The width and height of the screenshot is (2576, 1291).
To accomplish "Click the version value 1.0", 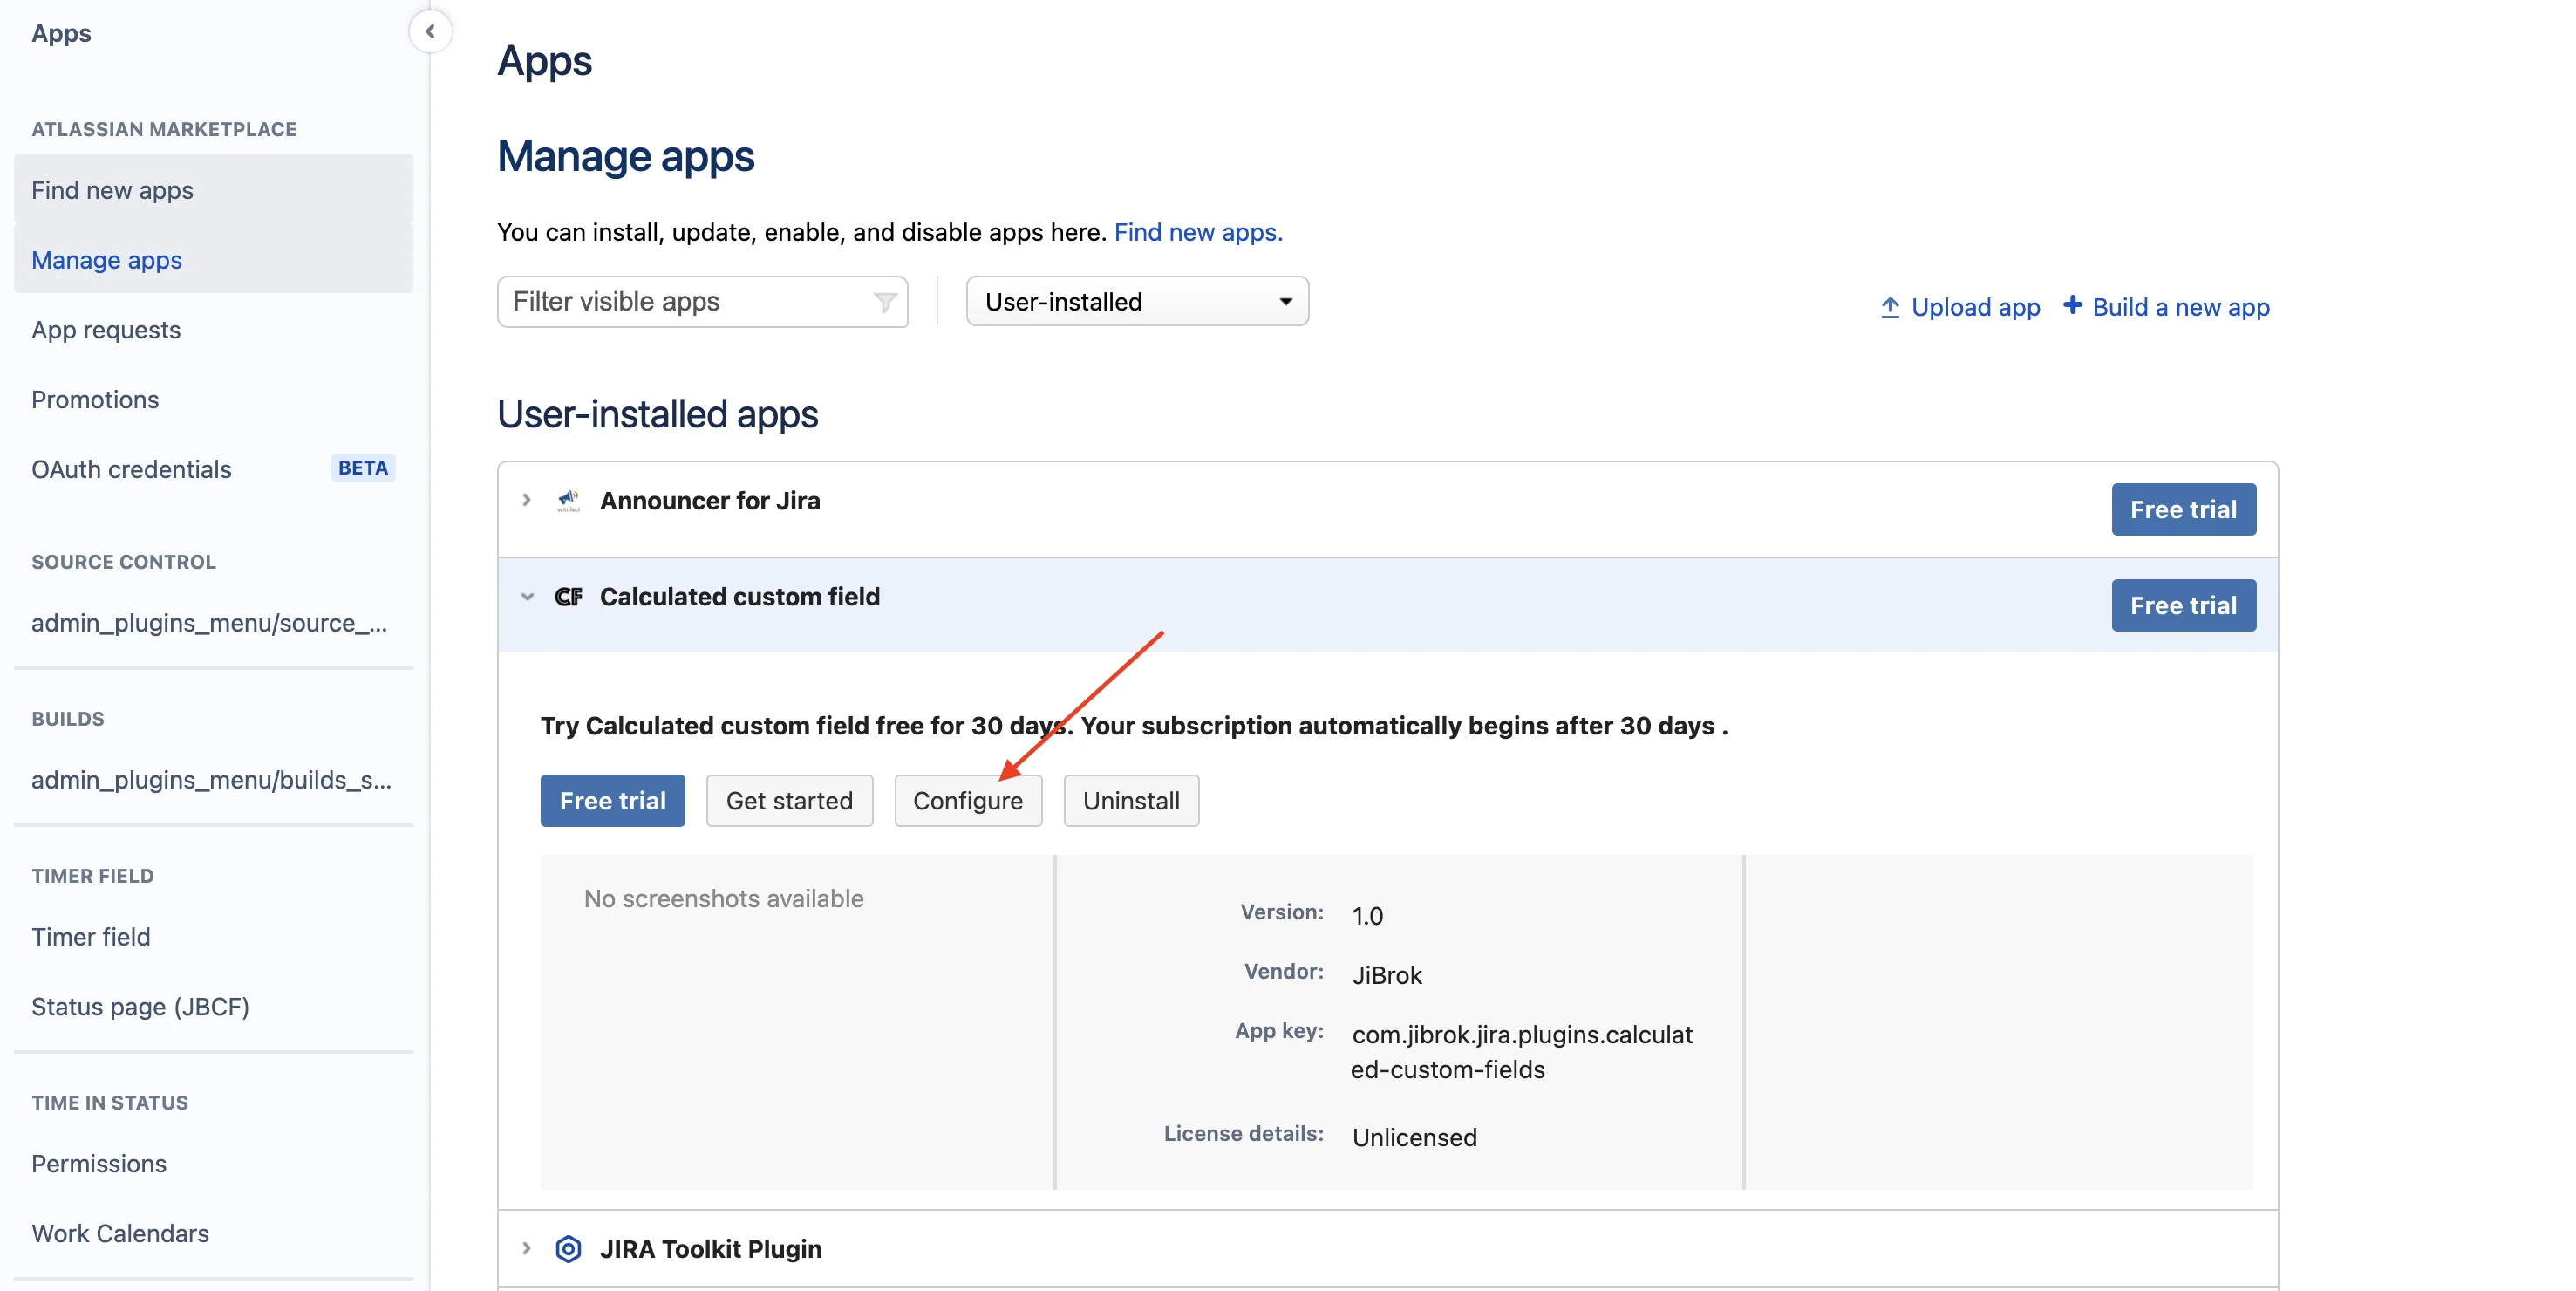I will point(1367,916).
